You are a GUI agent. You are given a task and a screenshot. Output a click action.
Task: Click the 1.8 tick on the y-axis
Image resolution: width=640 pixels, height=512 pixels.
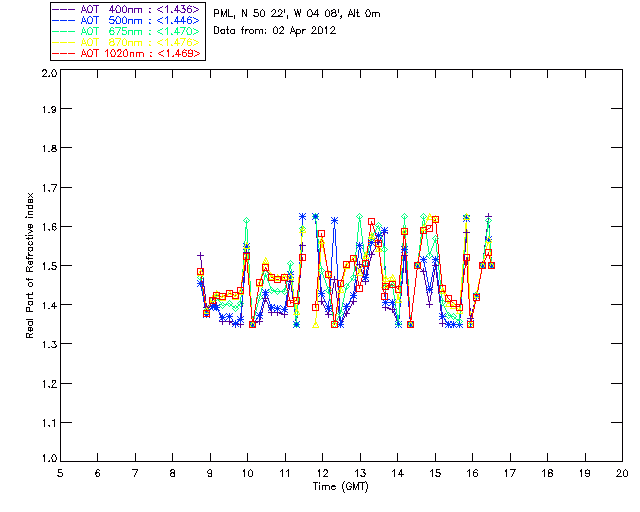[x=48, y=151]
